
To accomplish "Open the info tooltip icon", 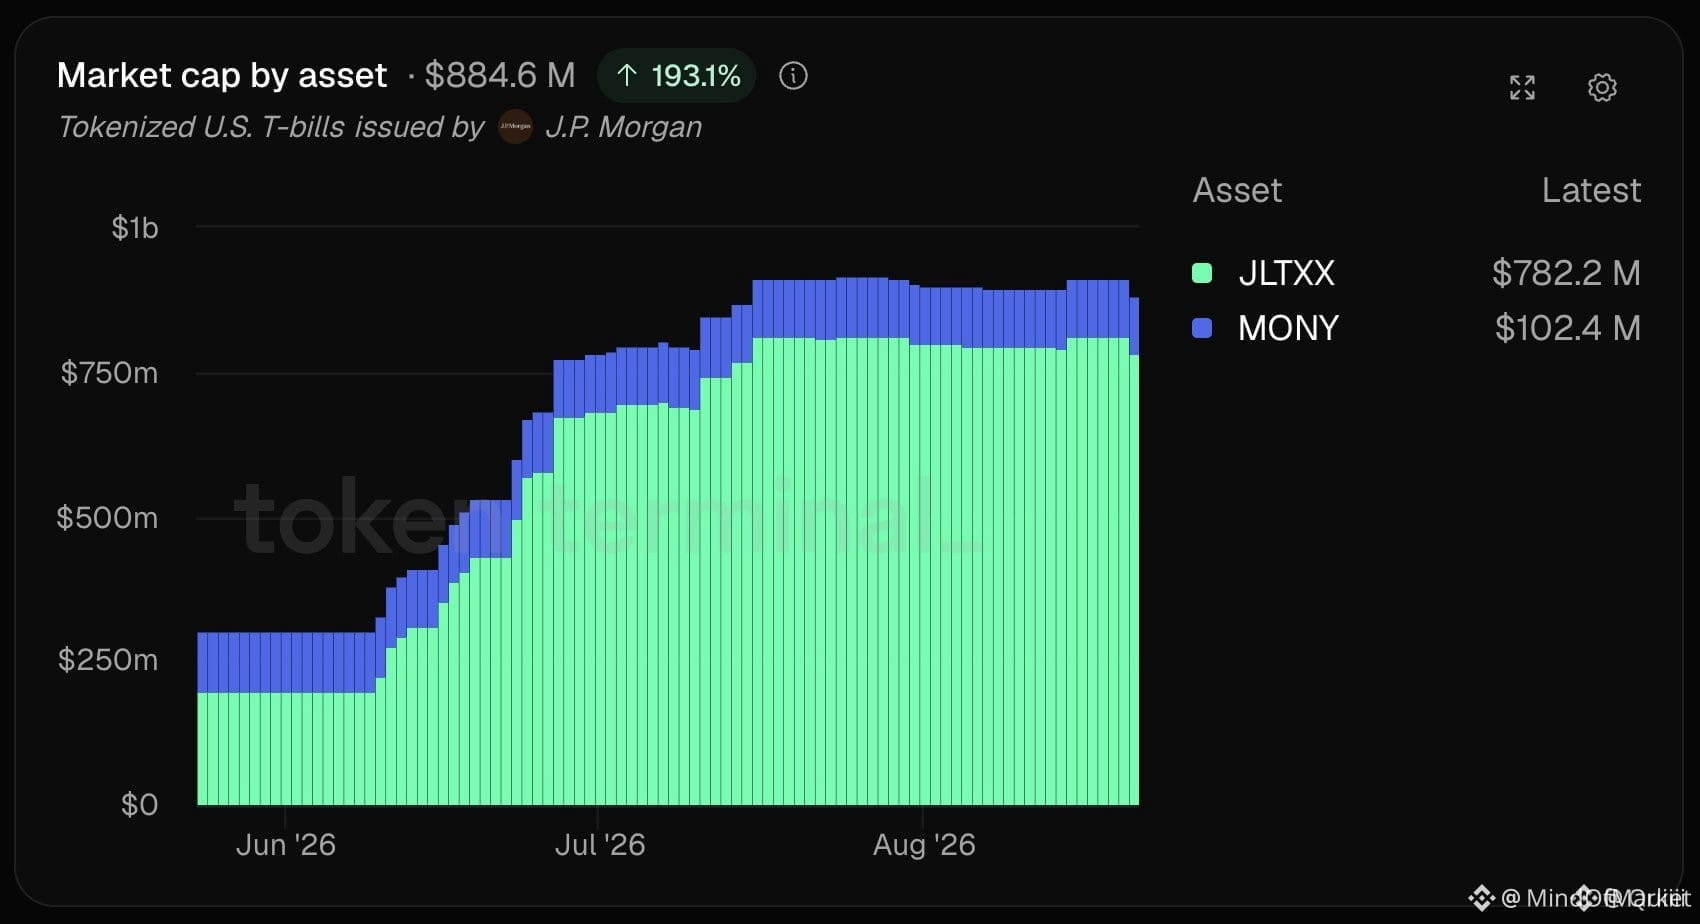I will [793, 76].
